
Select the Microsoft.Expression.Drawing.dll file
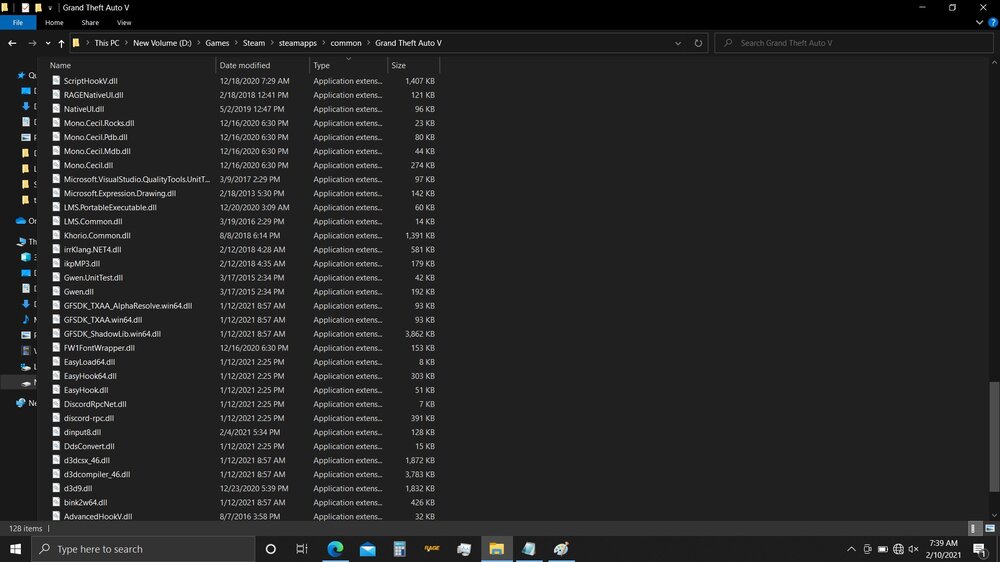[119, 193]
